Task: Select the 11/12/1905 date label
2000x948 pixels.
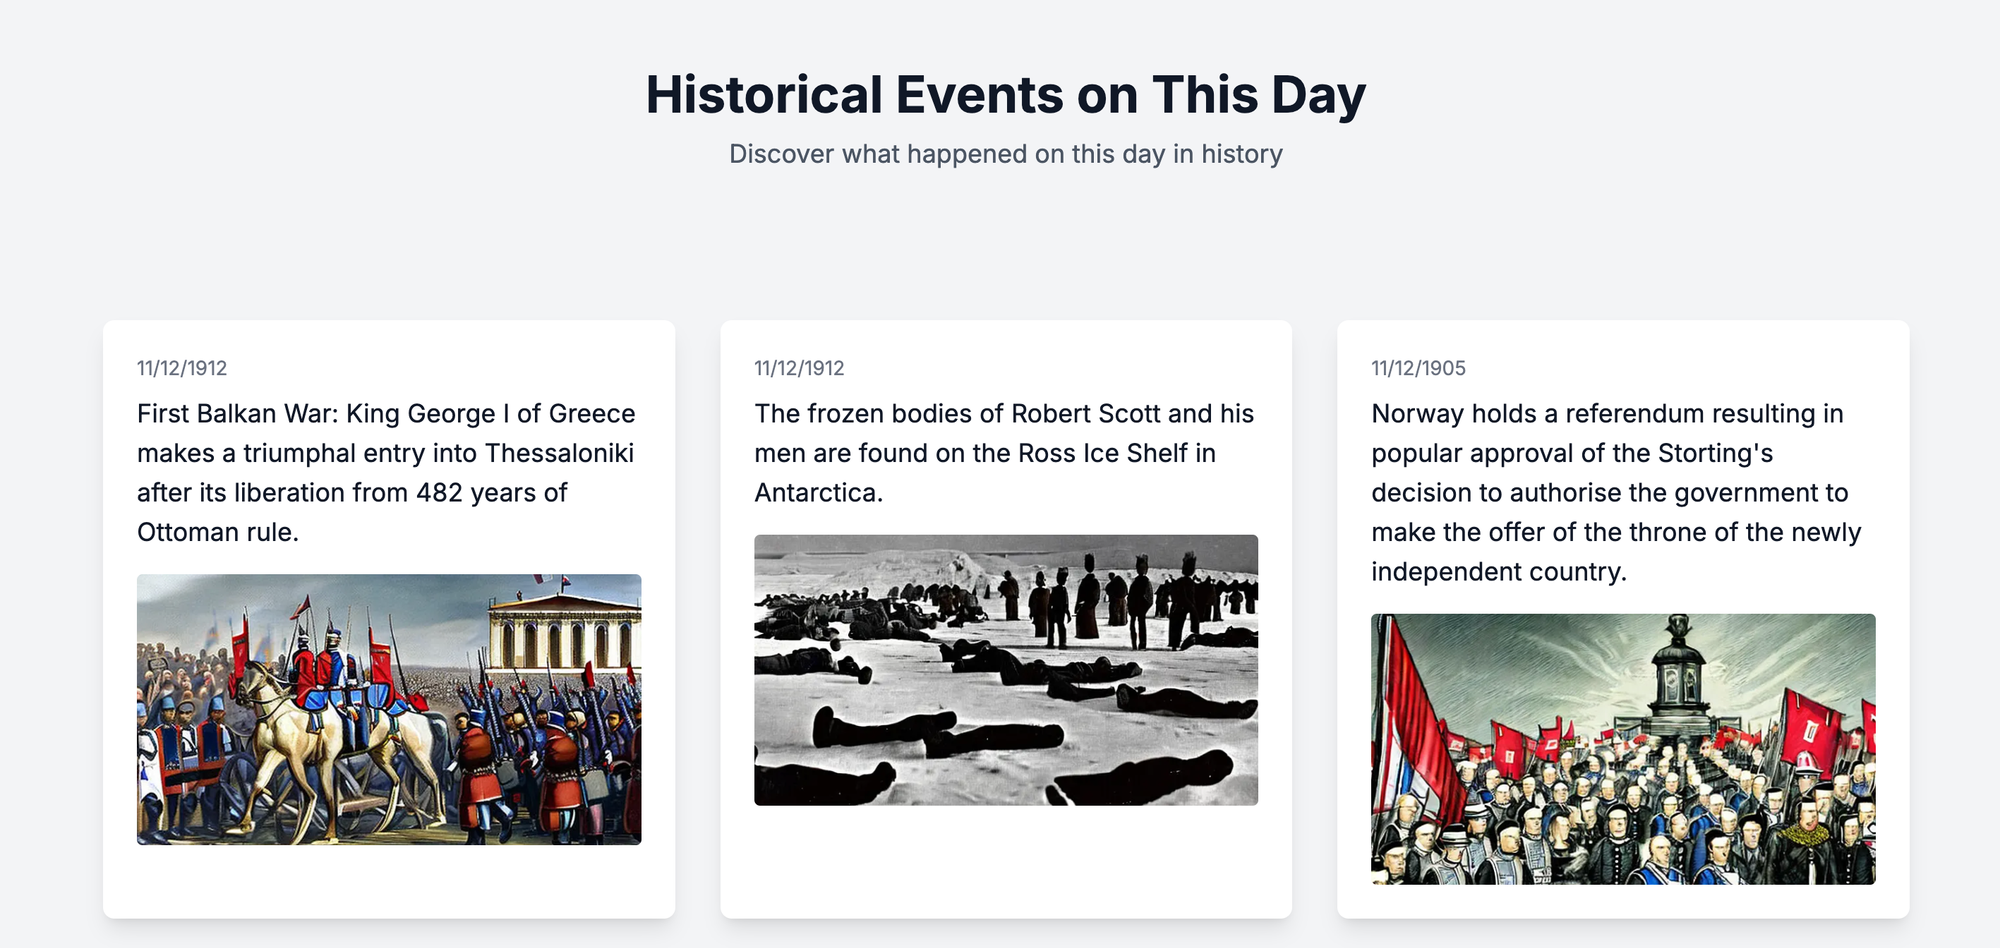Action: pyautogui.click(x=1418, y=368)
